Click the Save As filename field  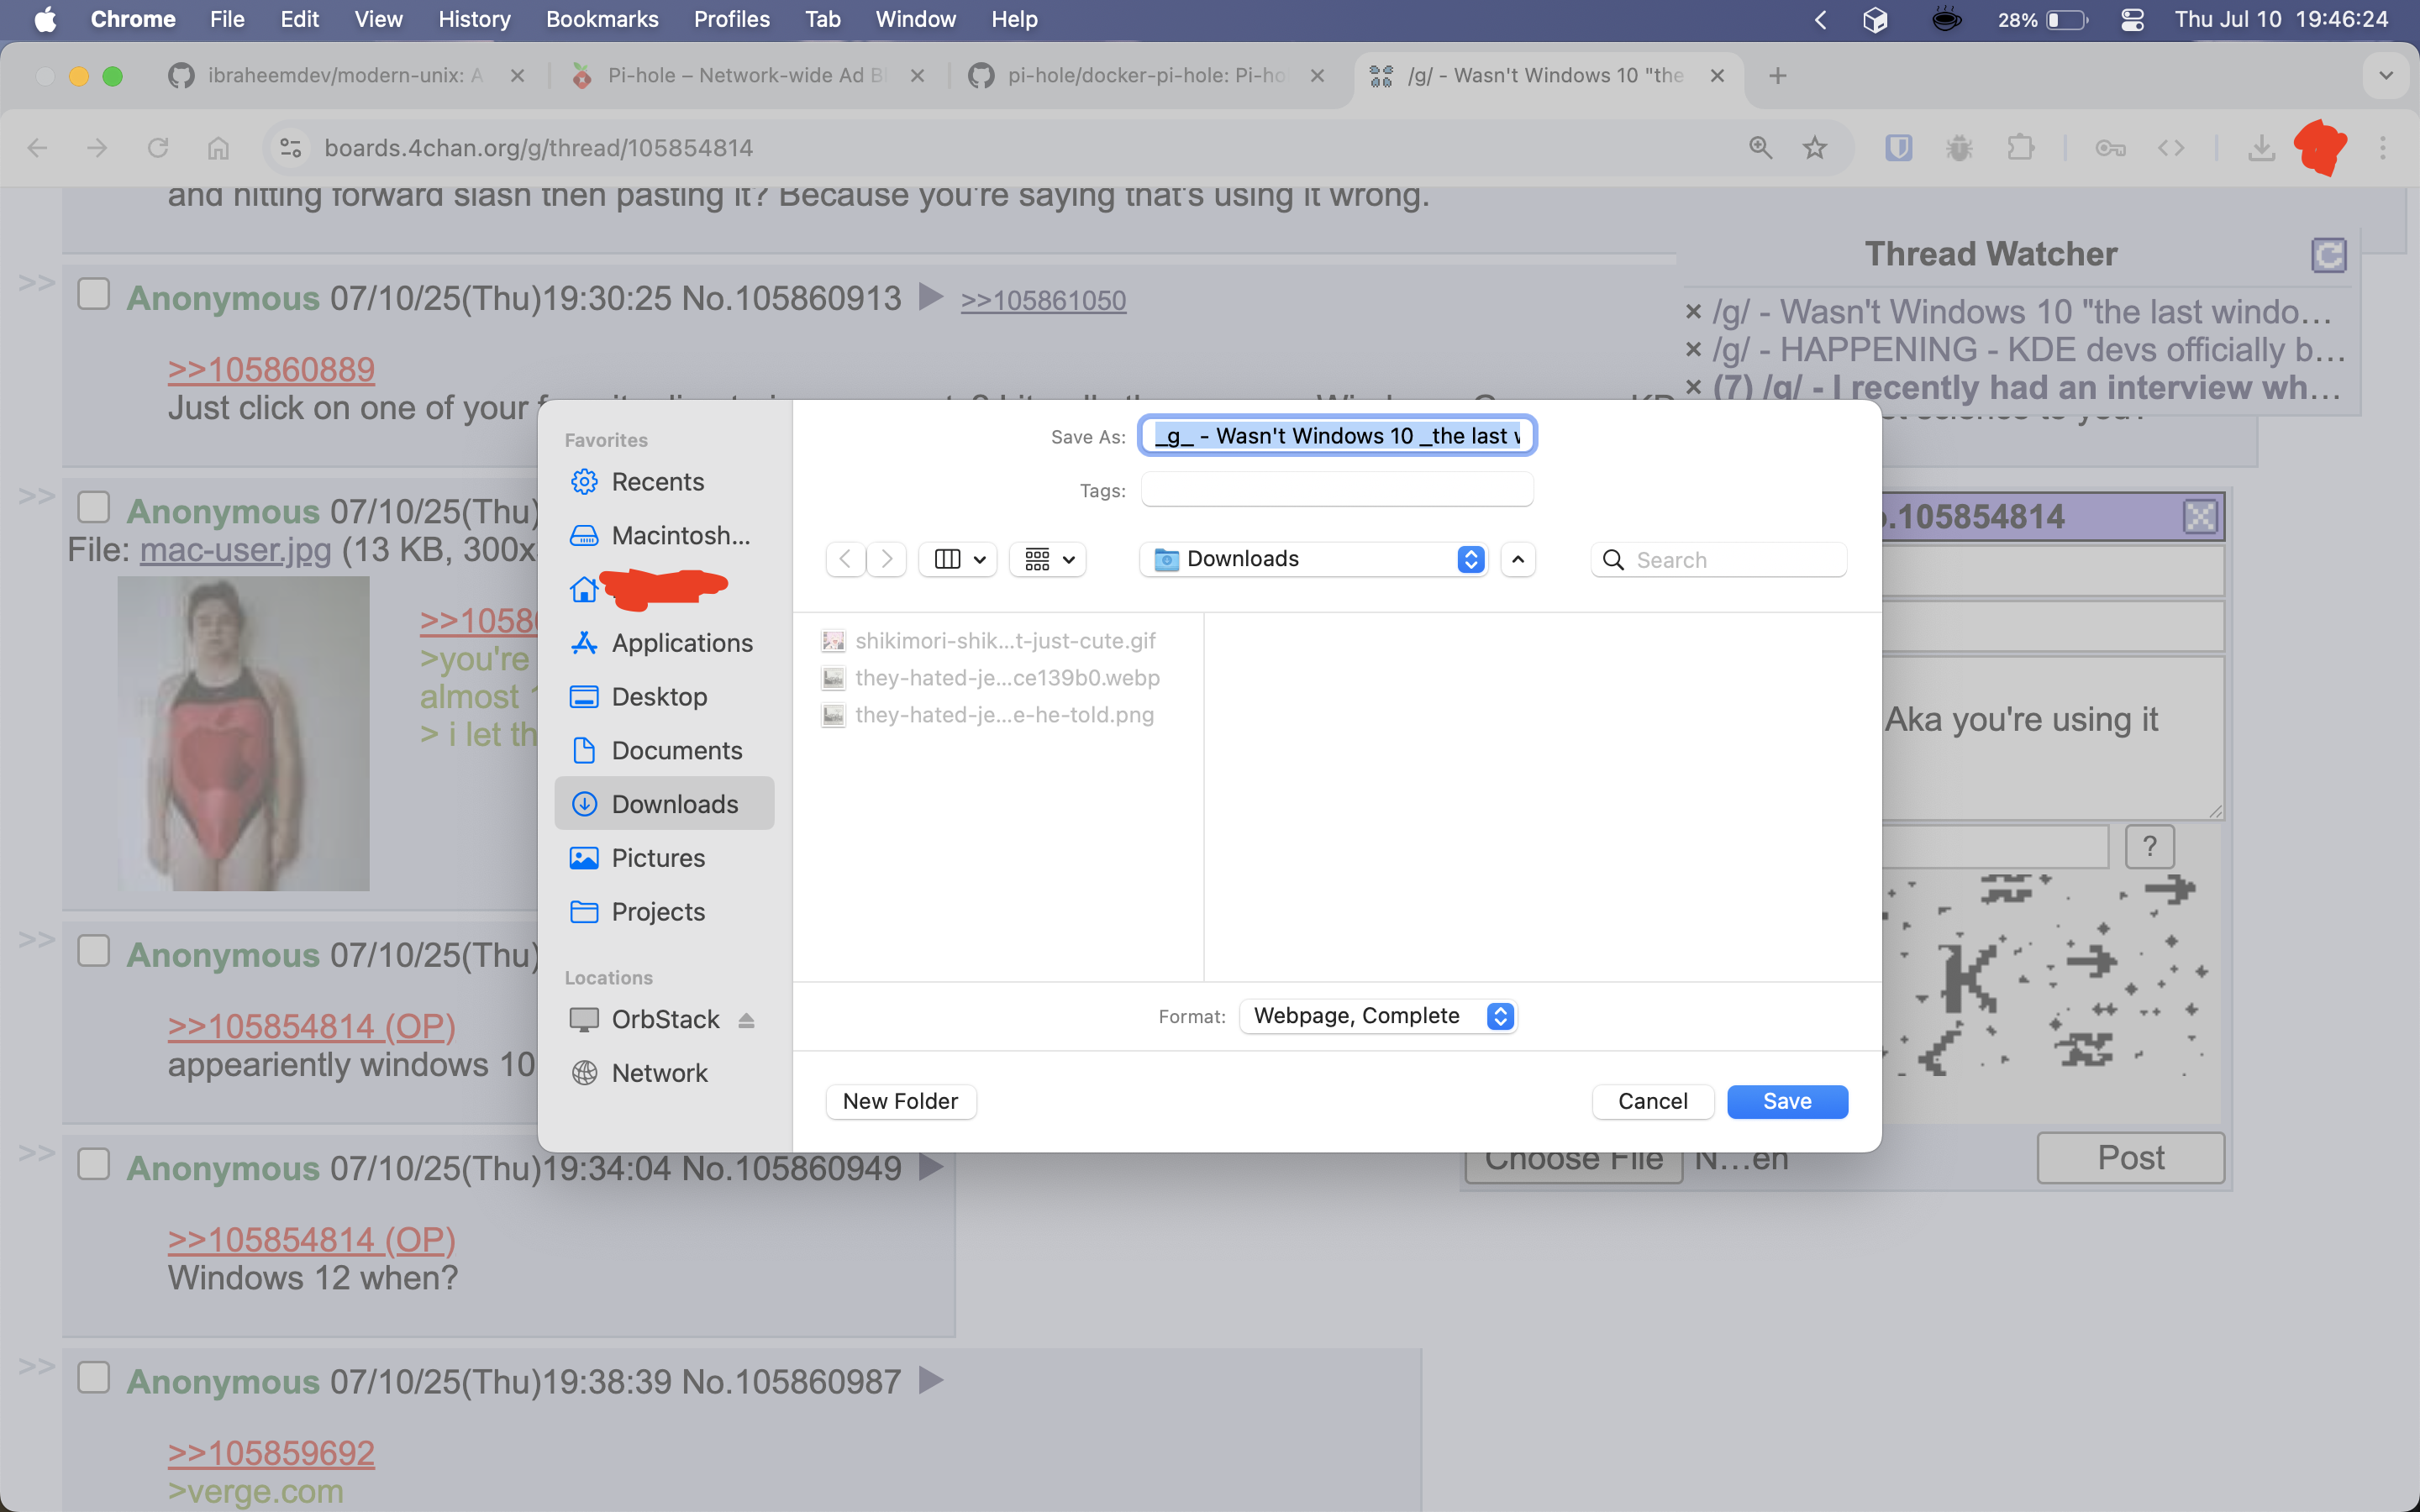pyautogui.click(x=1337, y=436)
